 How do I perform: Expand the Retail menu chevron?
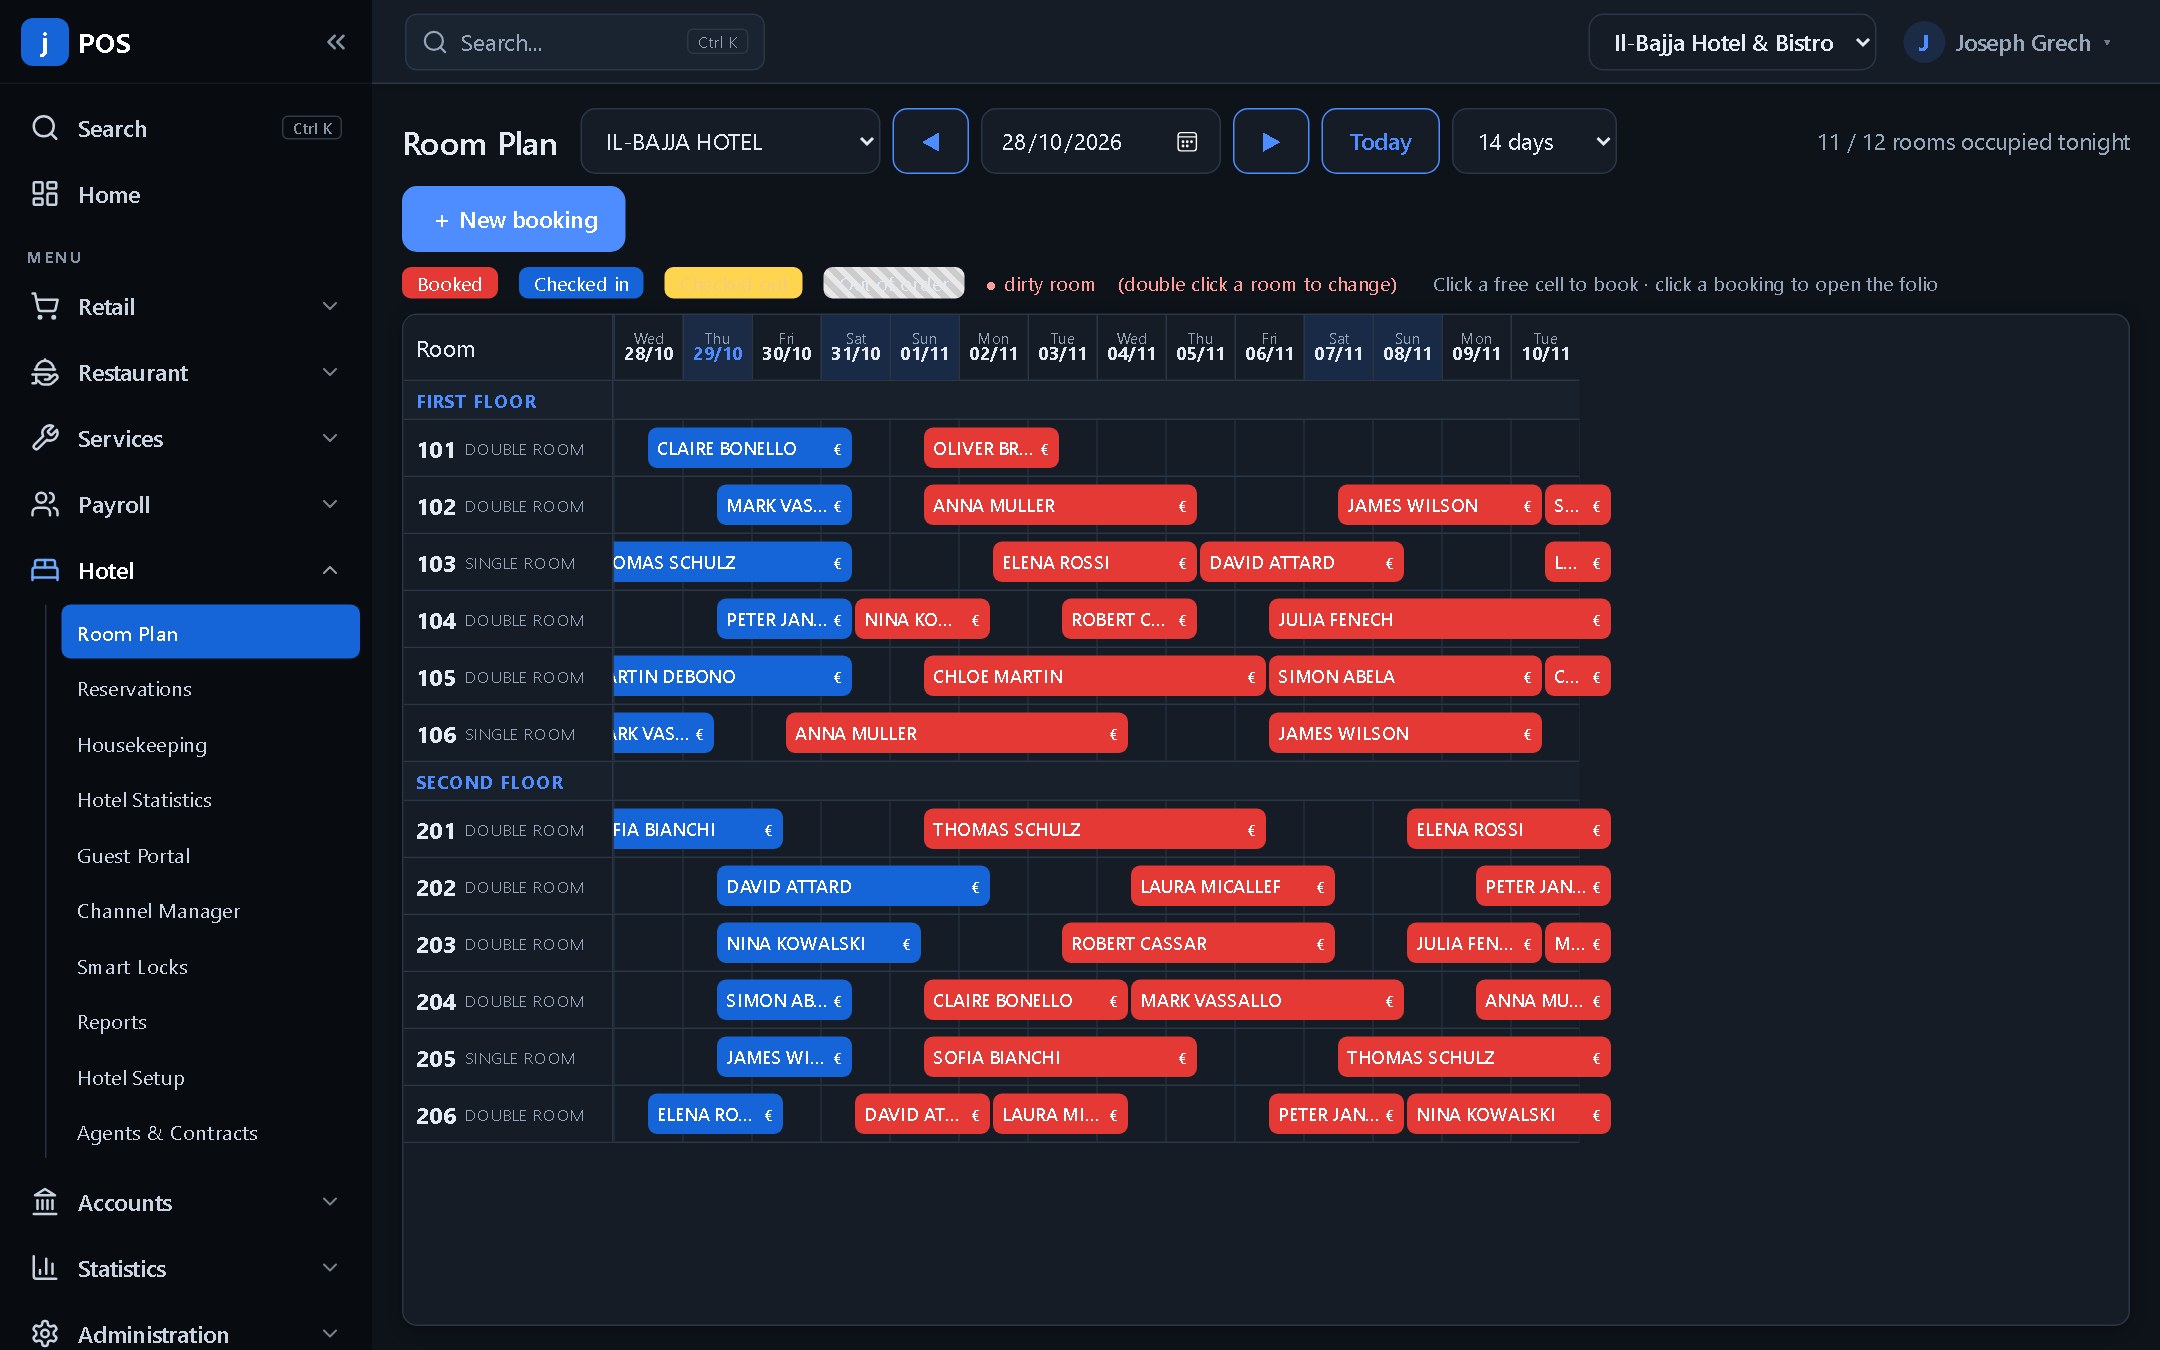(330, 306)
